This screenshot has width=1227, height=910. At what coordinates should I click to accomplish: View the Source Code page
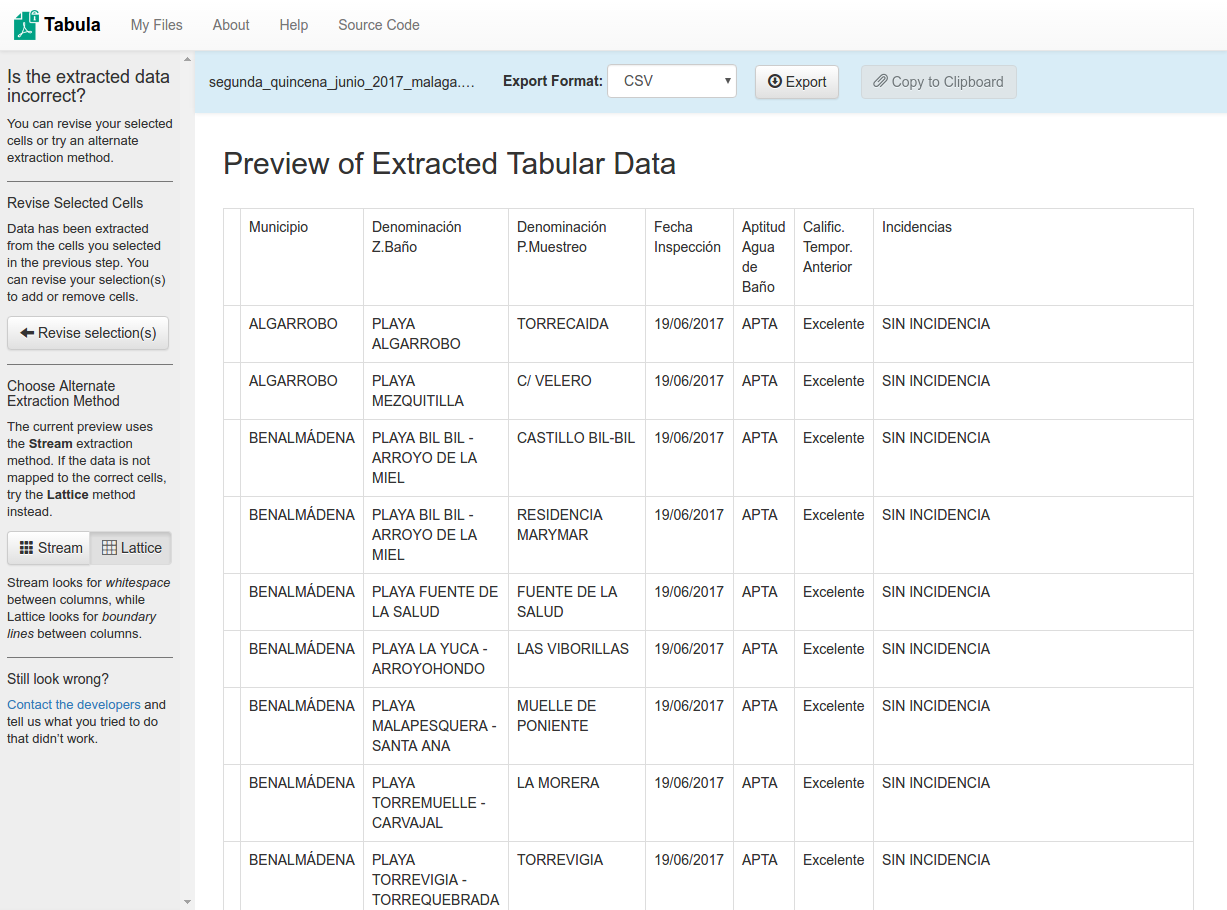(x=378, y=25)
